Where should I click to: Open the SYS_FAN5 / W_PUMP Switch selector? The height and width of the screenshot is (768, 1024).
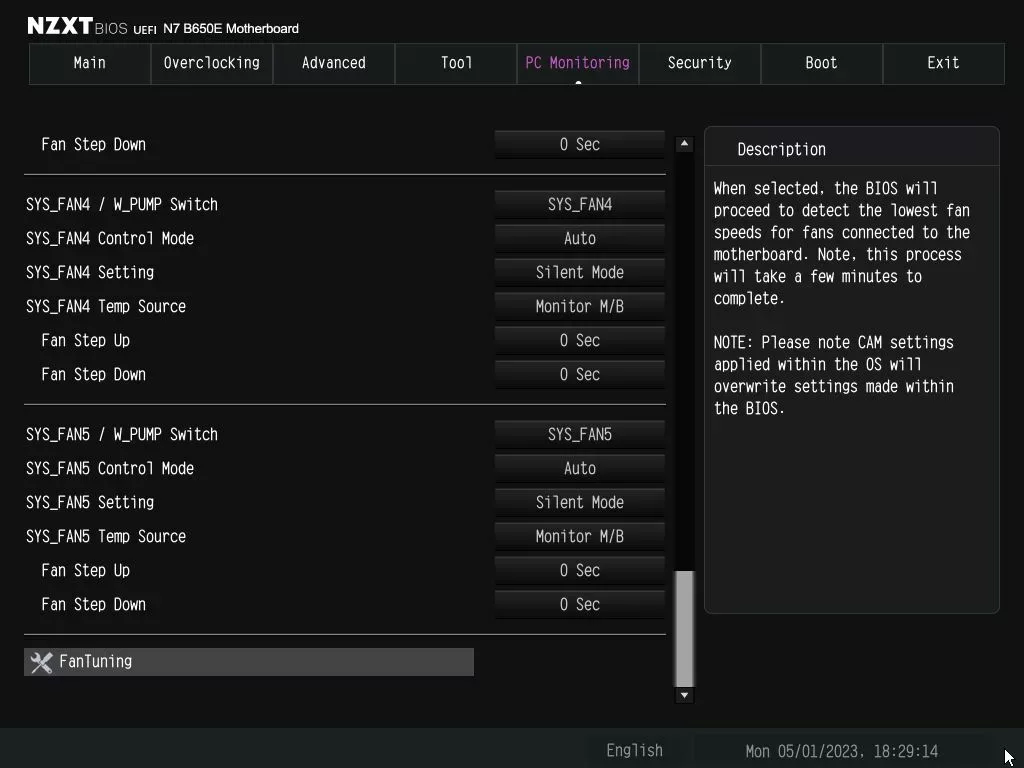(579, 434)
